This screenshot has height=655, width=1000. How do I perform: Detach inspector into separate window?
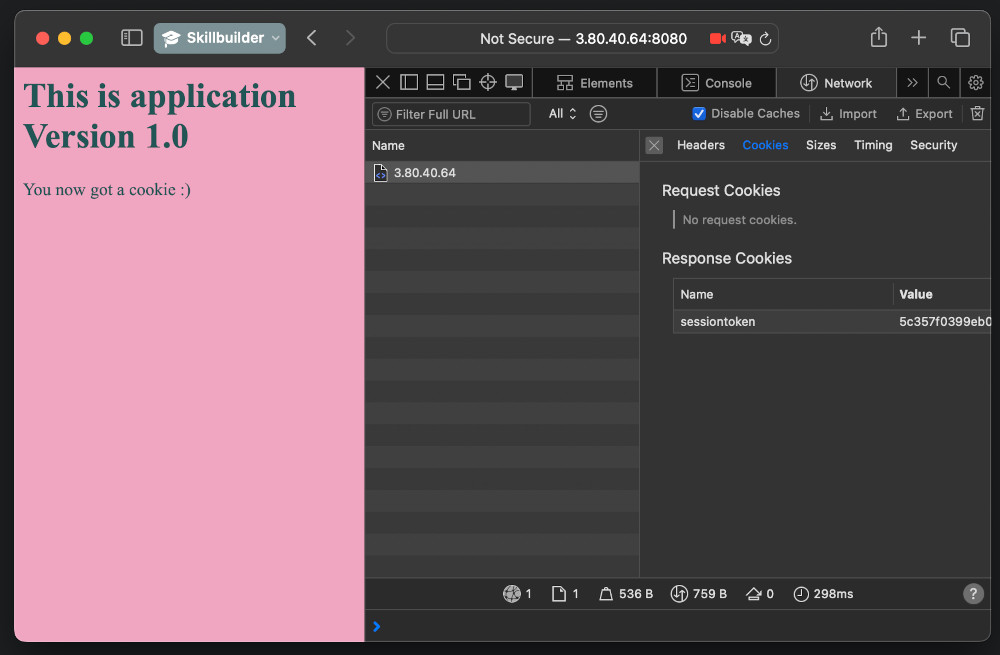click(x=461, y=83)
